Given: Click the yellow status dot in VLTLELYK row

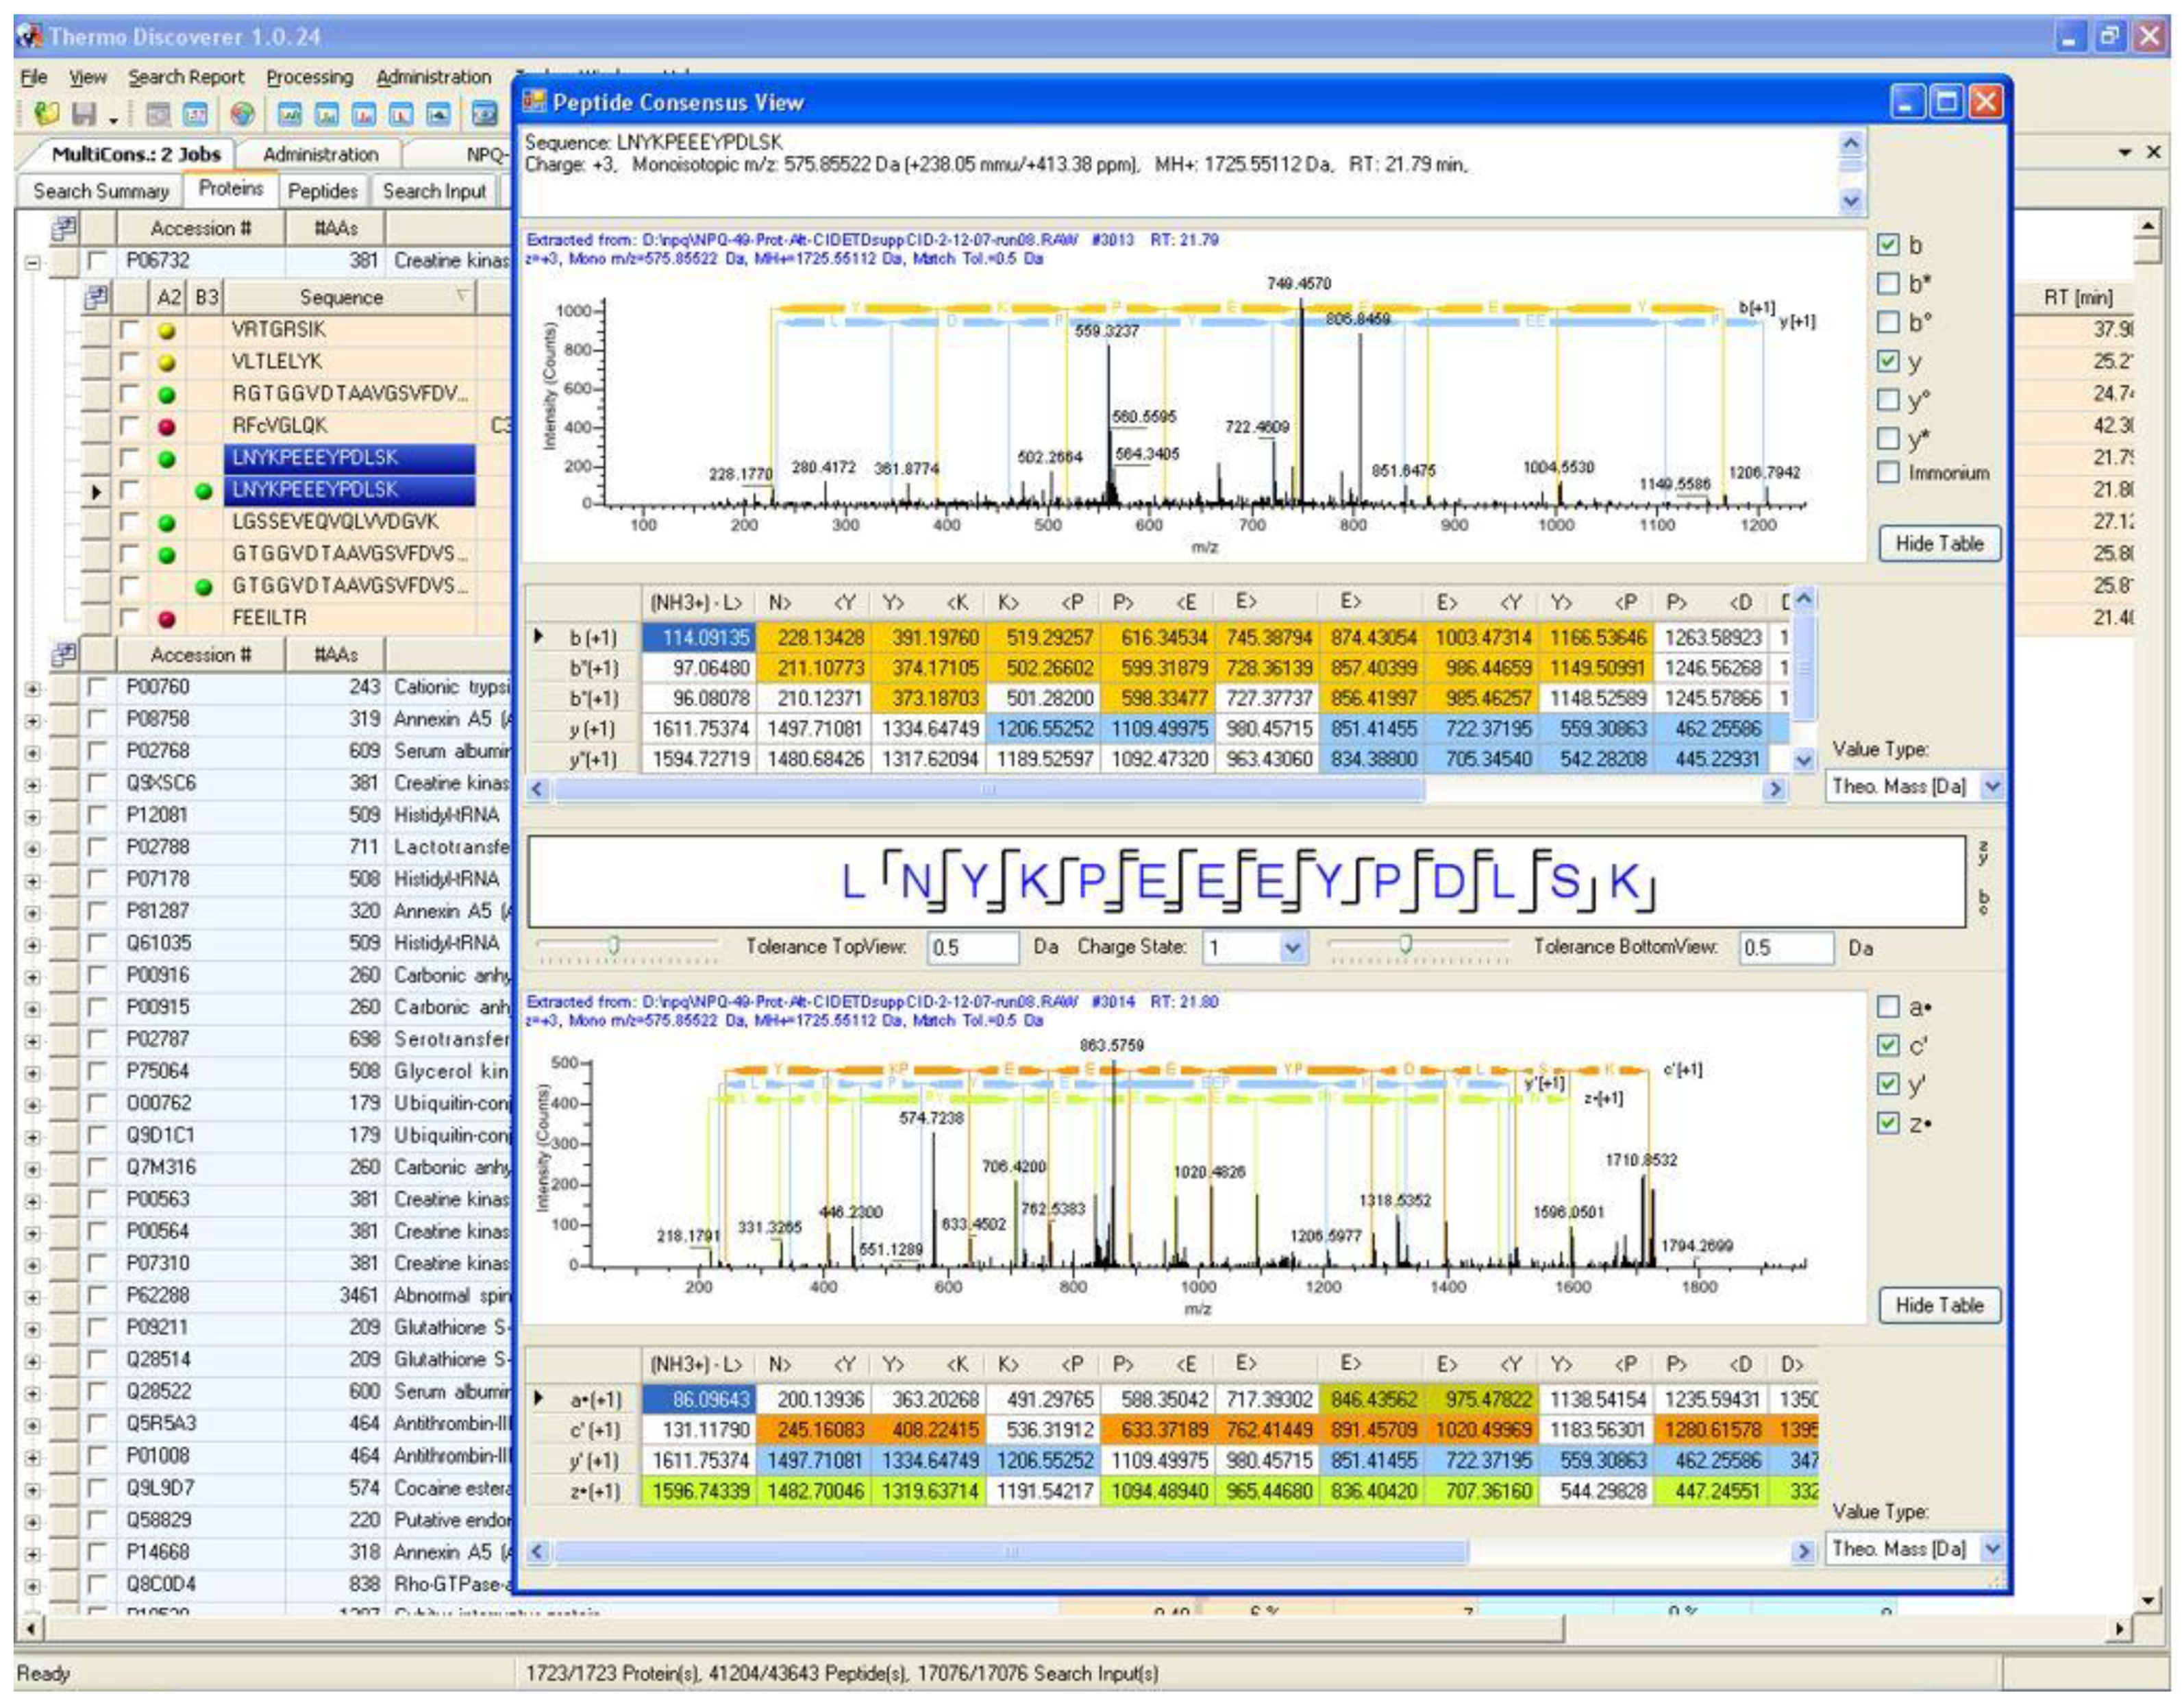Looking at the screenshot, I should click(167, 363).
